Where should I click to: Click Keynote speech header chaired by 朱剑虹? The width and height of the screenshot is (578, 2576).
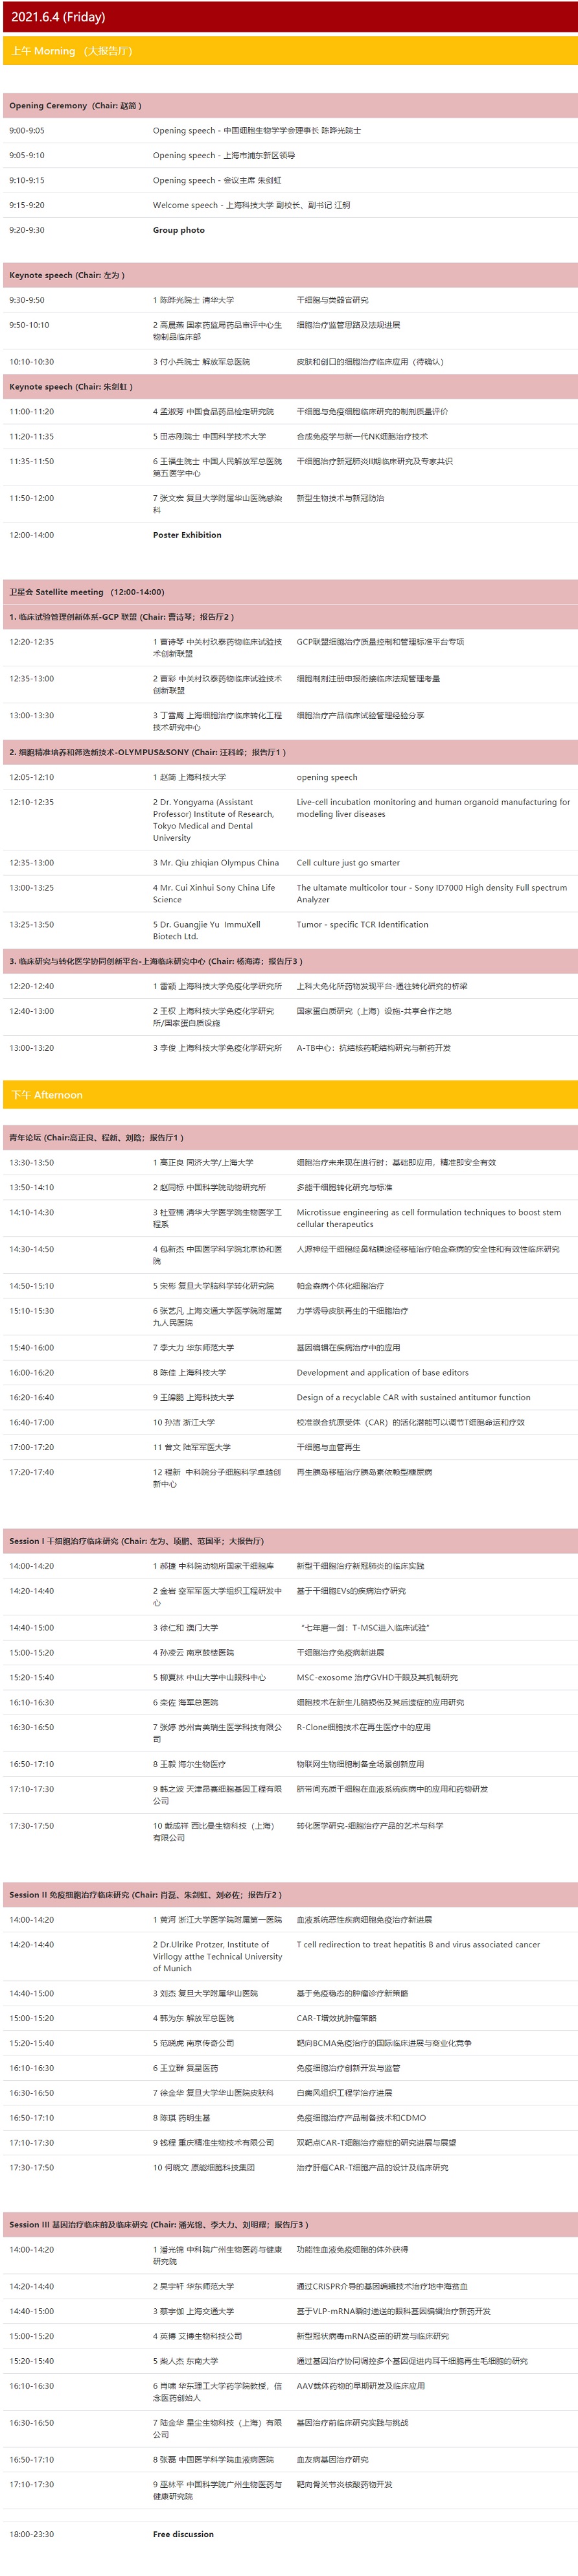(71, 386)
